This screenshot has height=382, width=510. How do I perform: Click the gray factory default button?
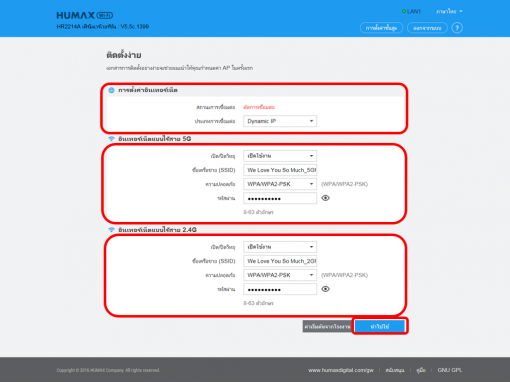(x=327, y=326)
